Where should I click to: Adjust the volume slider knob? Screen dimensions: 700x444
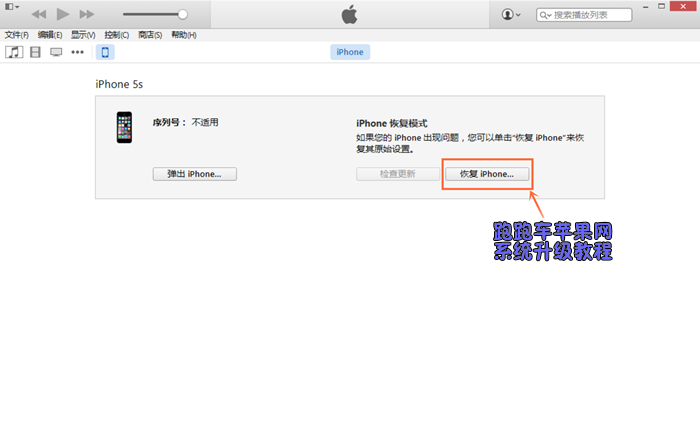(182, 14)
